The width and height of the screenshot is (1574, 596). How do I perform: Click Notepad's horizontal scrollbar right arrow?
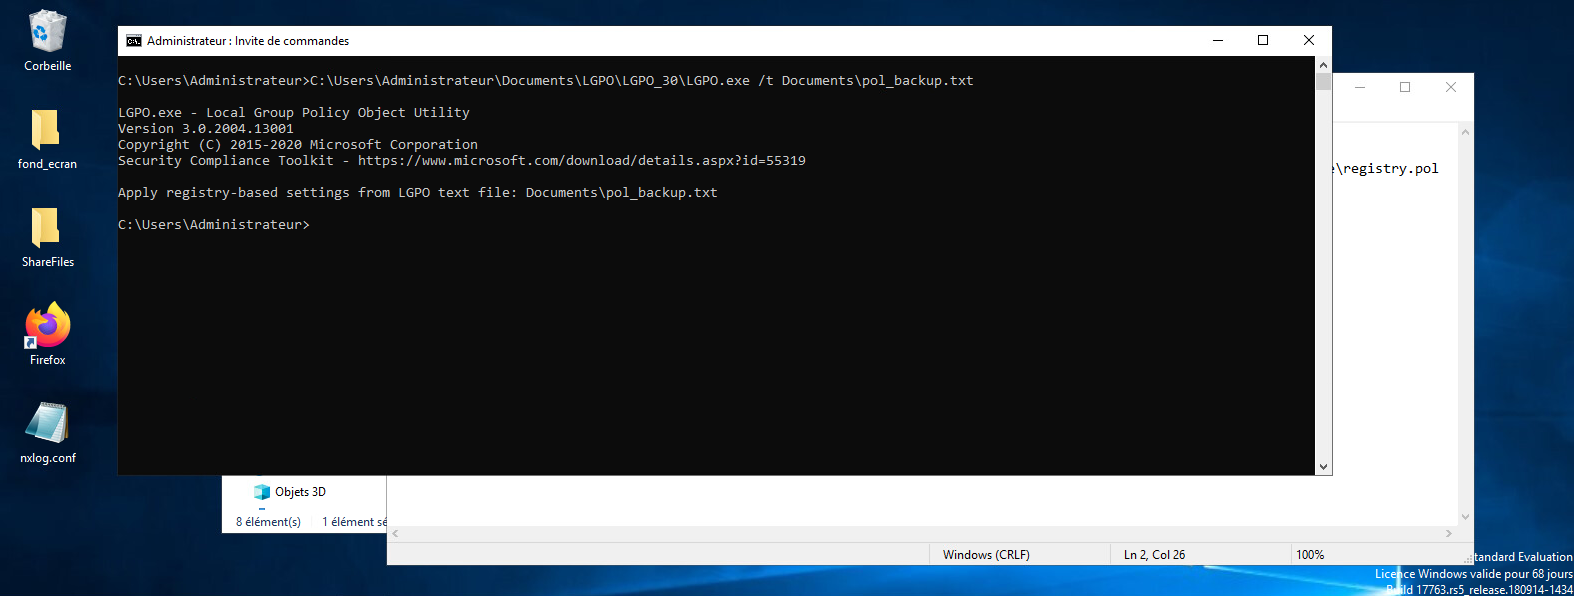pyautogui.click(x=1448, y=534)
